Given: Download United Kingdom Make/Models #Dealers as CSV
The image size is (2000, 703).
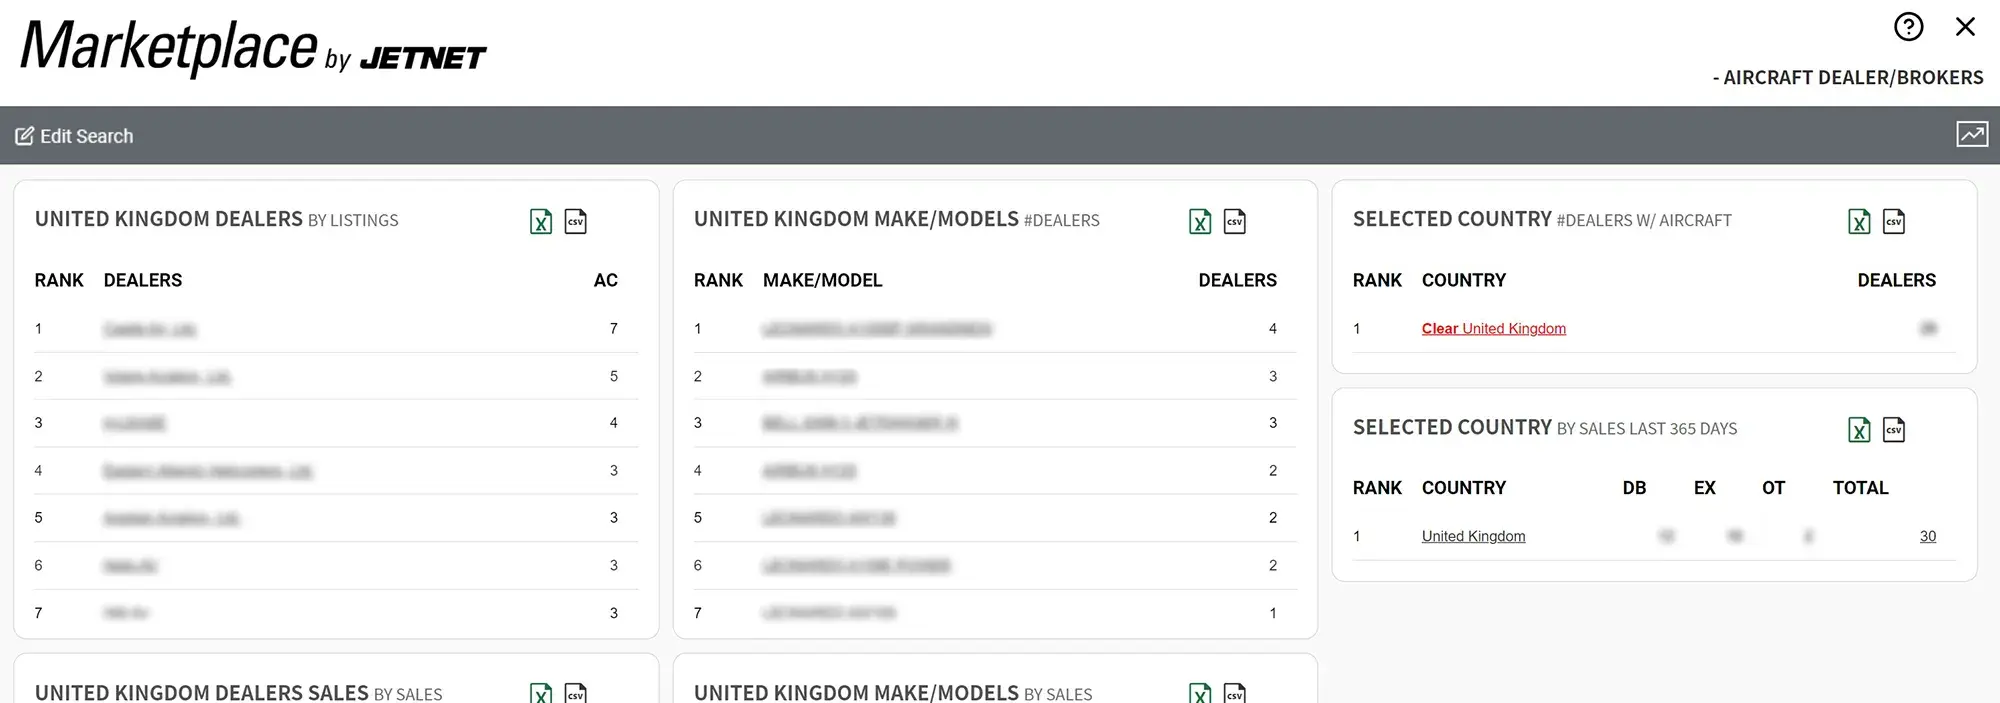Looking at the screenshot, I should 1235,221.
